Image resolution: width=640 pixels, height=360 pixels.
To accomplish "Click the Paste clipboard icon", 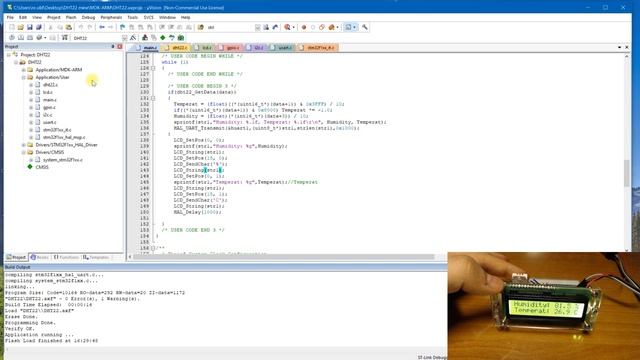I will [x=69, y=27].
